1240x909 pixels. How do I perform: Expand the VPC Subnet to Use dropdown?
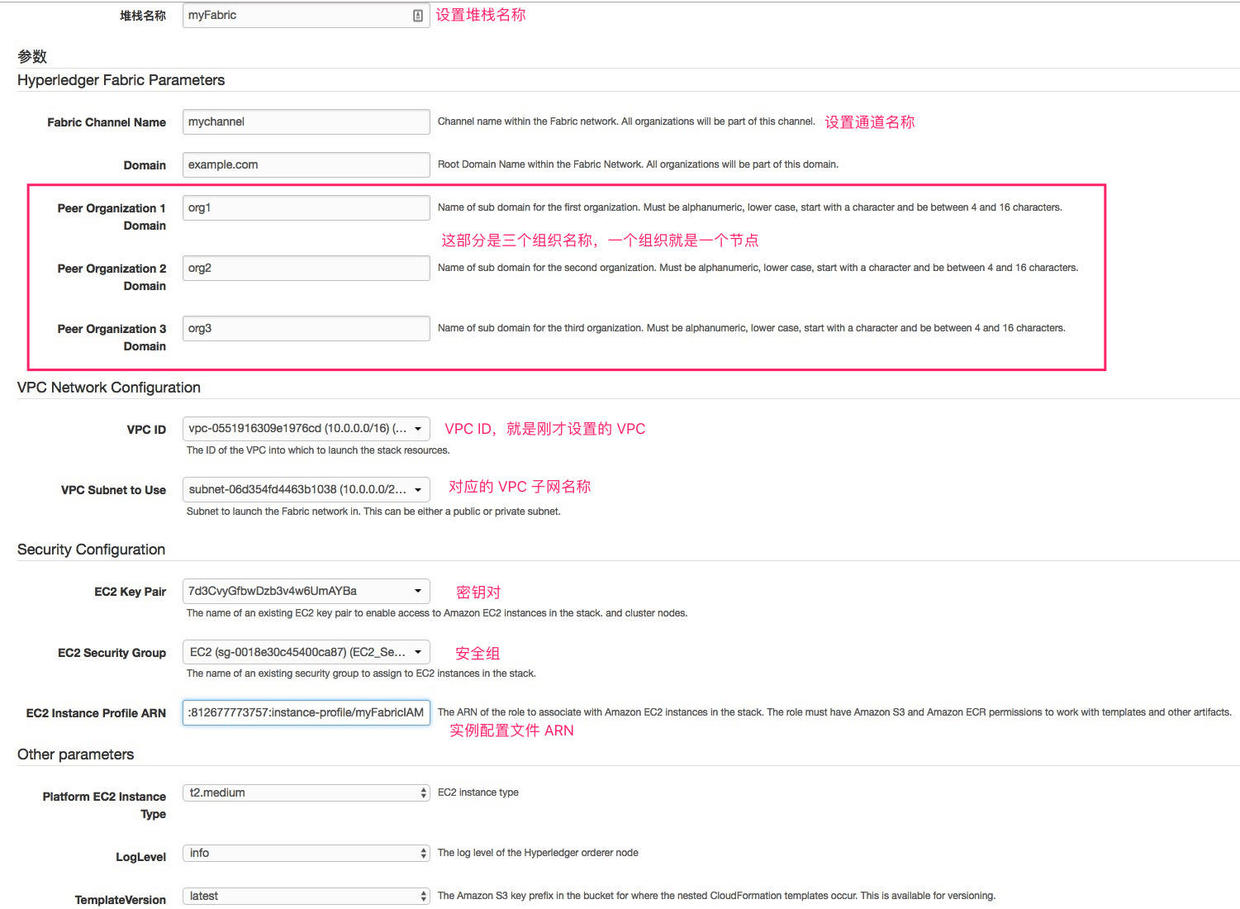coord(306,490)
